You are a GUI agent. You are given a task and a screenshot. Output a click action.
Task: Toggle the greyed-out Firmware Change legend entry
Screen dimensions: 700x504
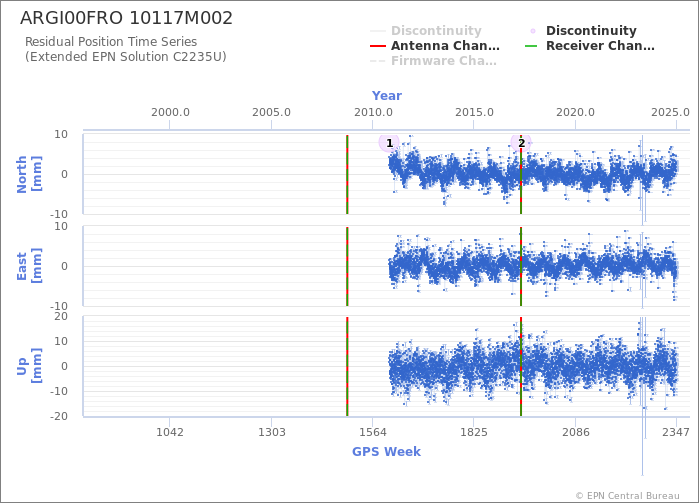pyautogui.click(x=433, y=61)
